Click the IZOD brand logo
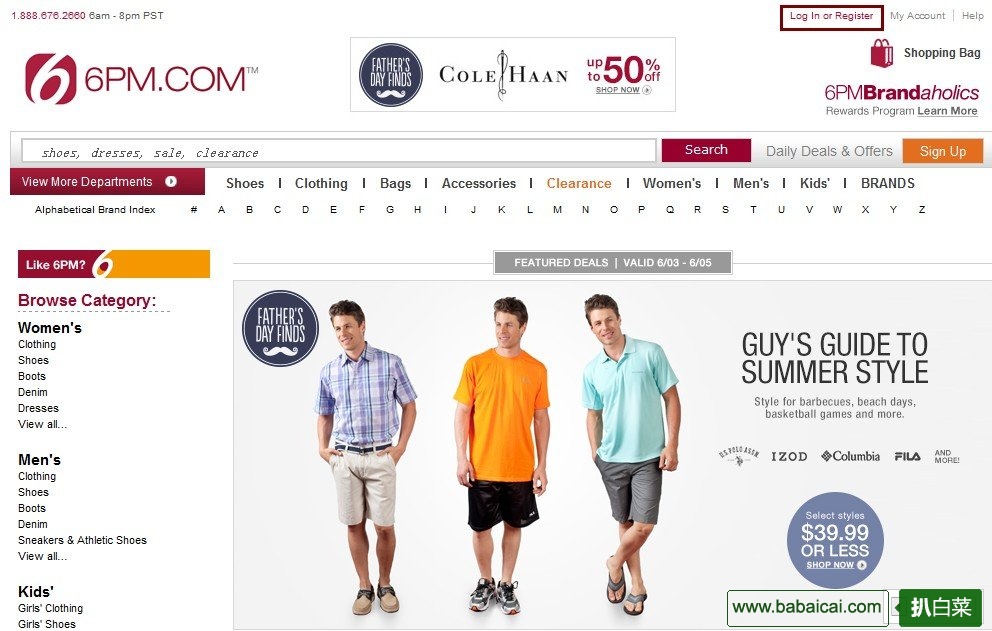The height and width of the screenshot is (631, 992). pyautogui.click(x=789, y=456)
